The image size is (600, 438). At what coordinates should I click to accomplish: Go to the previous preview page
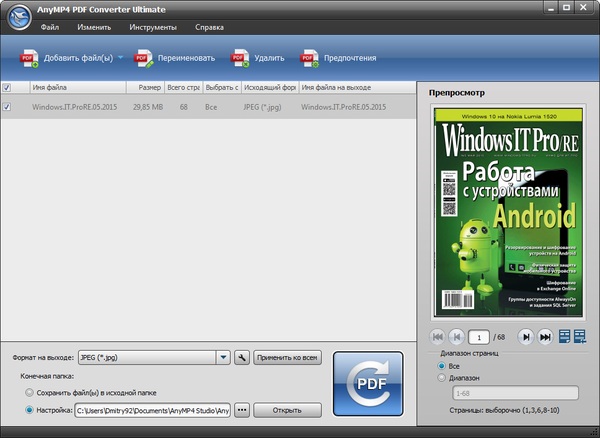[456, 337]
